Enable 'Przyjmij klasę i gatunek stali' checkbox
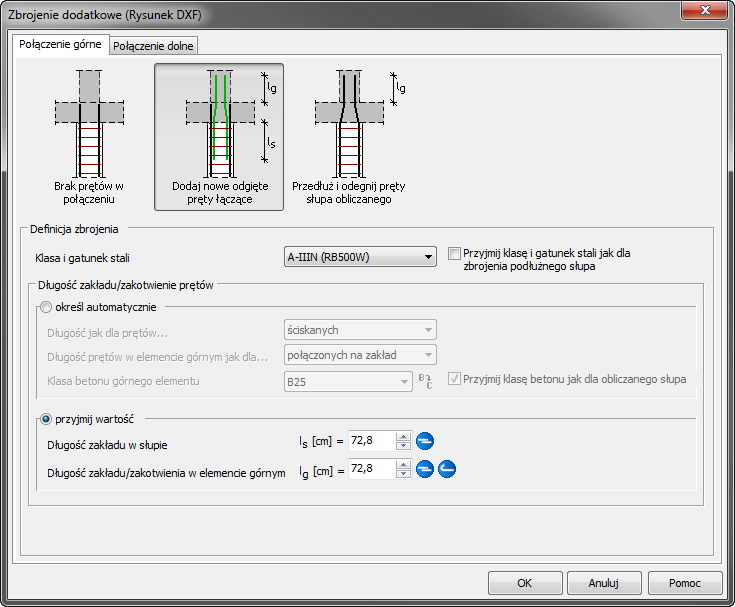The height and width of the screenshot is (607, 735). click(x=455, y=254)
